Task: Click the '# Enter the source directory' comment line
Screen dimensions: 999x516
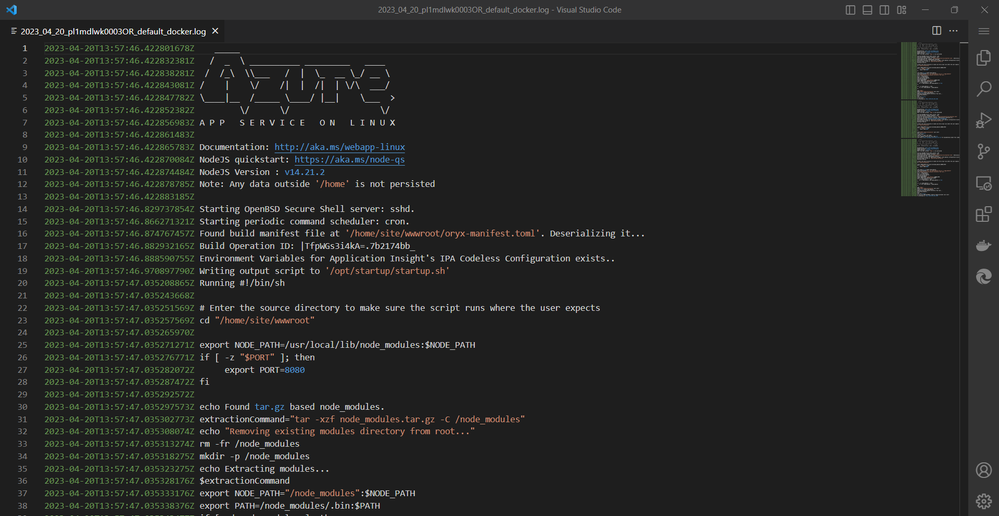Action: click(399, 308)
